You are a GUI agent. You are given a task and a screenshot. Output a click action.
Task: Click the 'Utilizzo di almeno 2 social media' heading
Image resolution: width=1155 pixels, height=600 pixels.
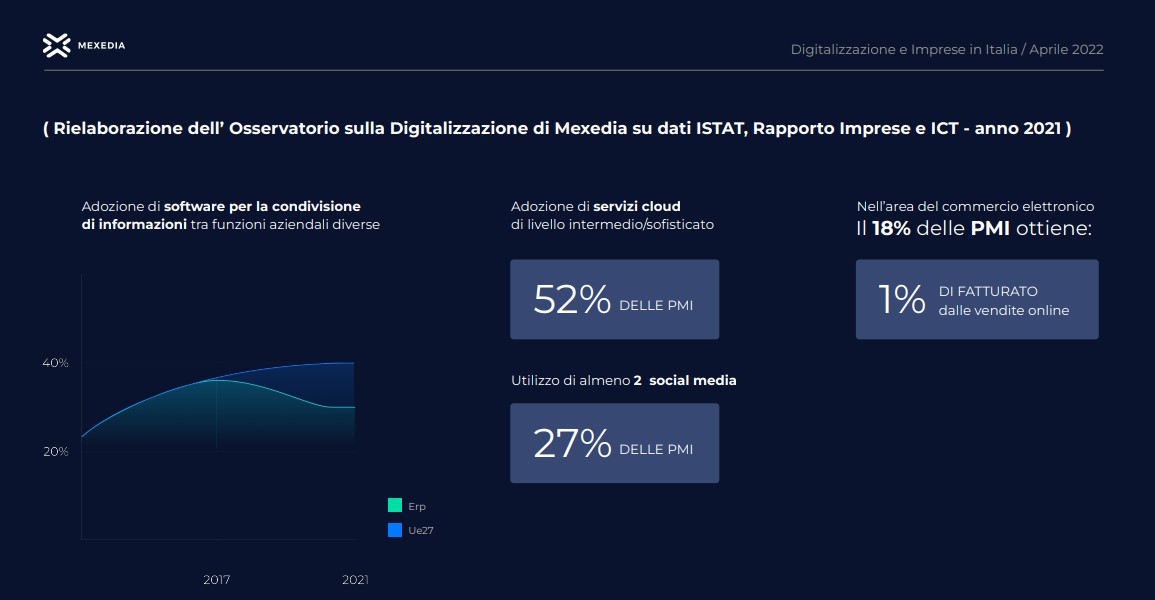pyautogui.click(x=623, y=381)
